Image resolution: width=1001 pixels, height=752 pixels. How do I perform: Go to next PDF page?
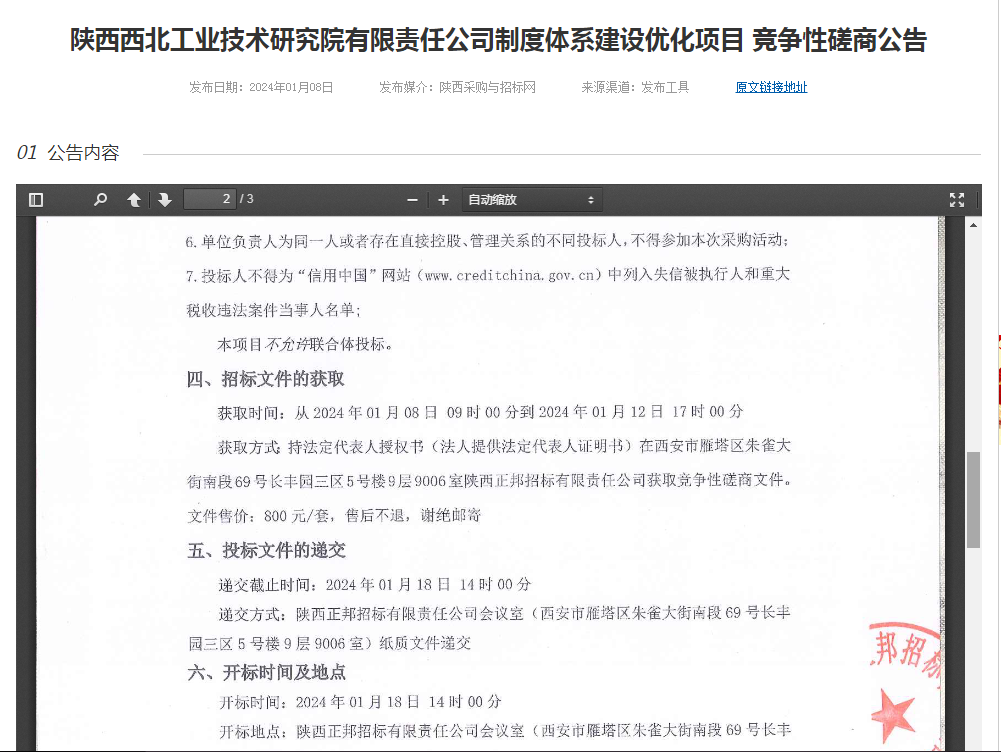tap(165, 200)
